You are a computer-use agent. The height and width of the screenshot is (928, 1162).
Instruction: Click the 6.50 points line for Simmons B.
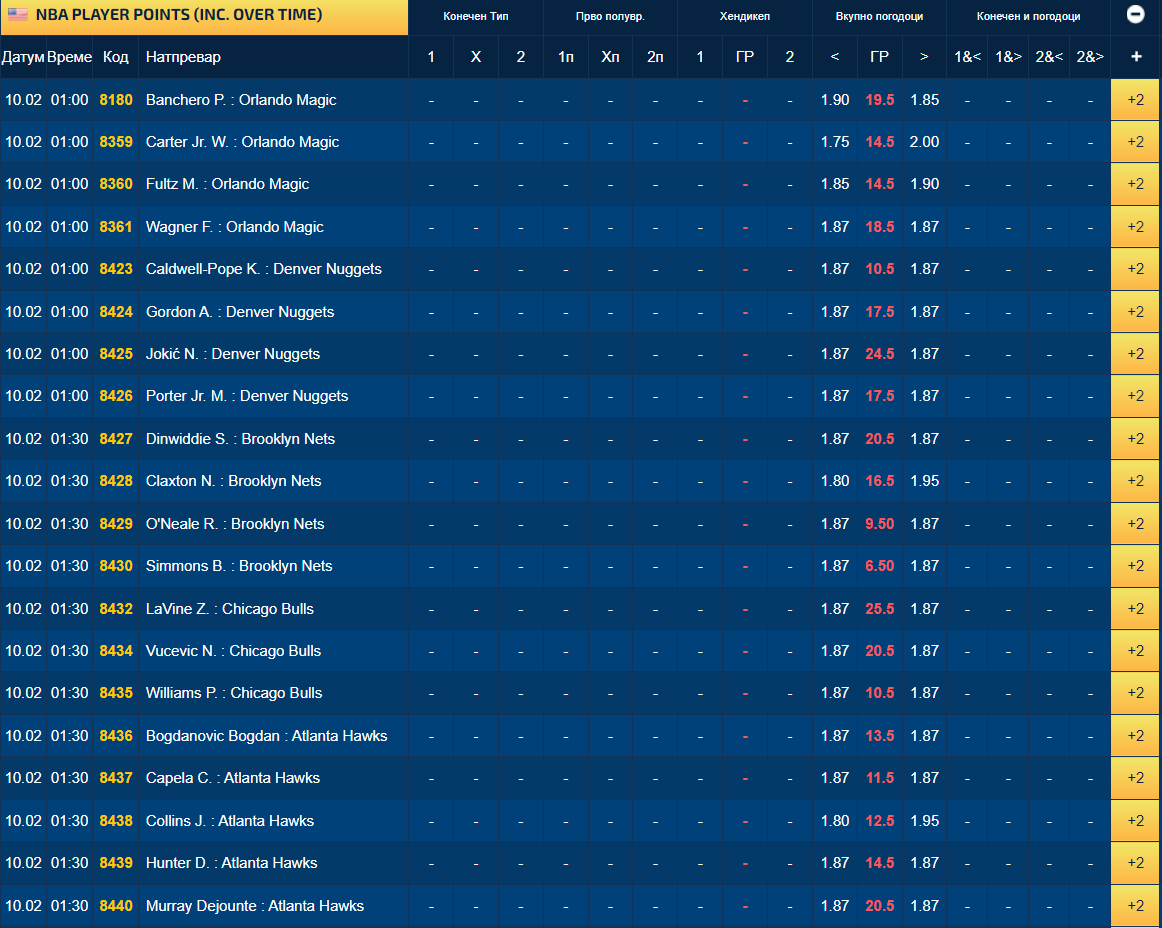(x=880, y=566)
